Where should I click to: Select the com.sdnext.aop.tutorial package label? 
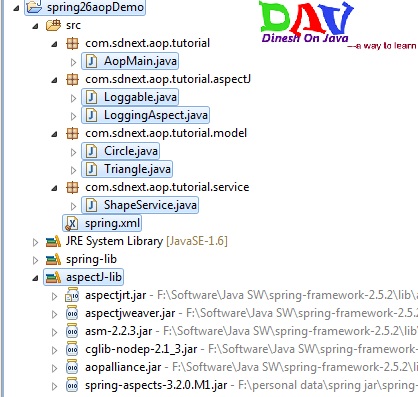click(x=148, y=43)
